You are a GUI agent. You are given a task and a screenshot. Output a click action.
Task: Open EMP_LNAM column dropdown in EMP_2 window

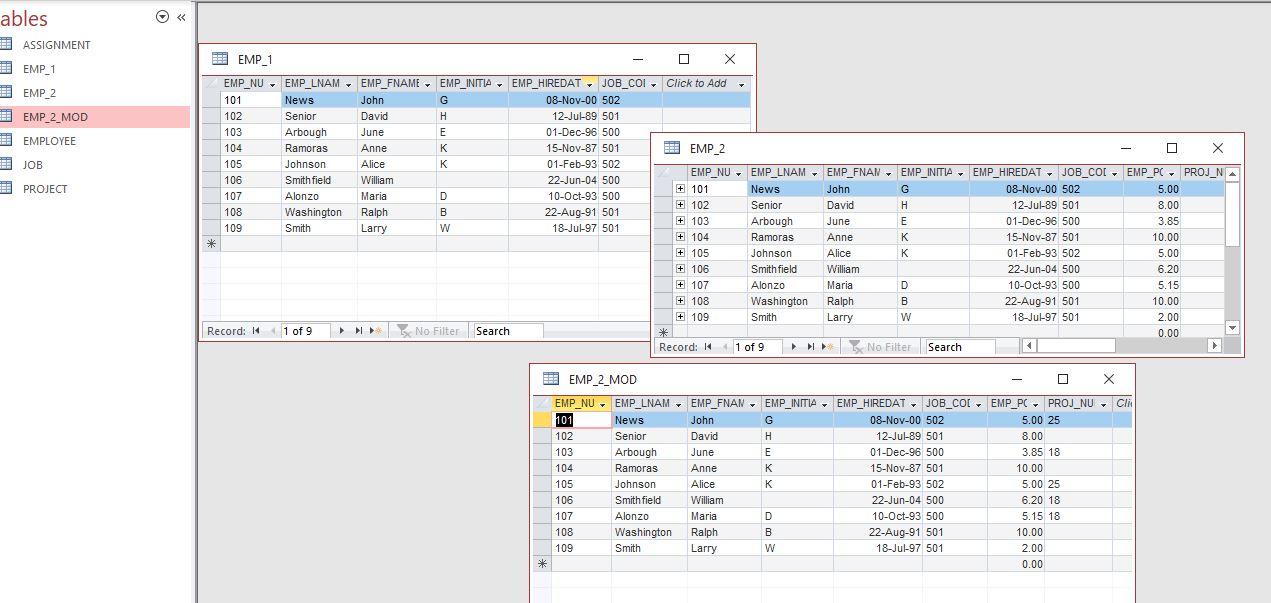[x=815, y=174]
